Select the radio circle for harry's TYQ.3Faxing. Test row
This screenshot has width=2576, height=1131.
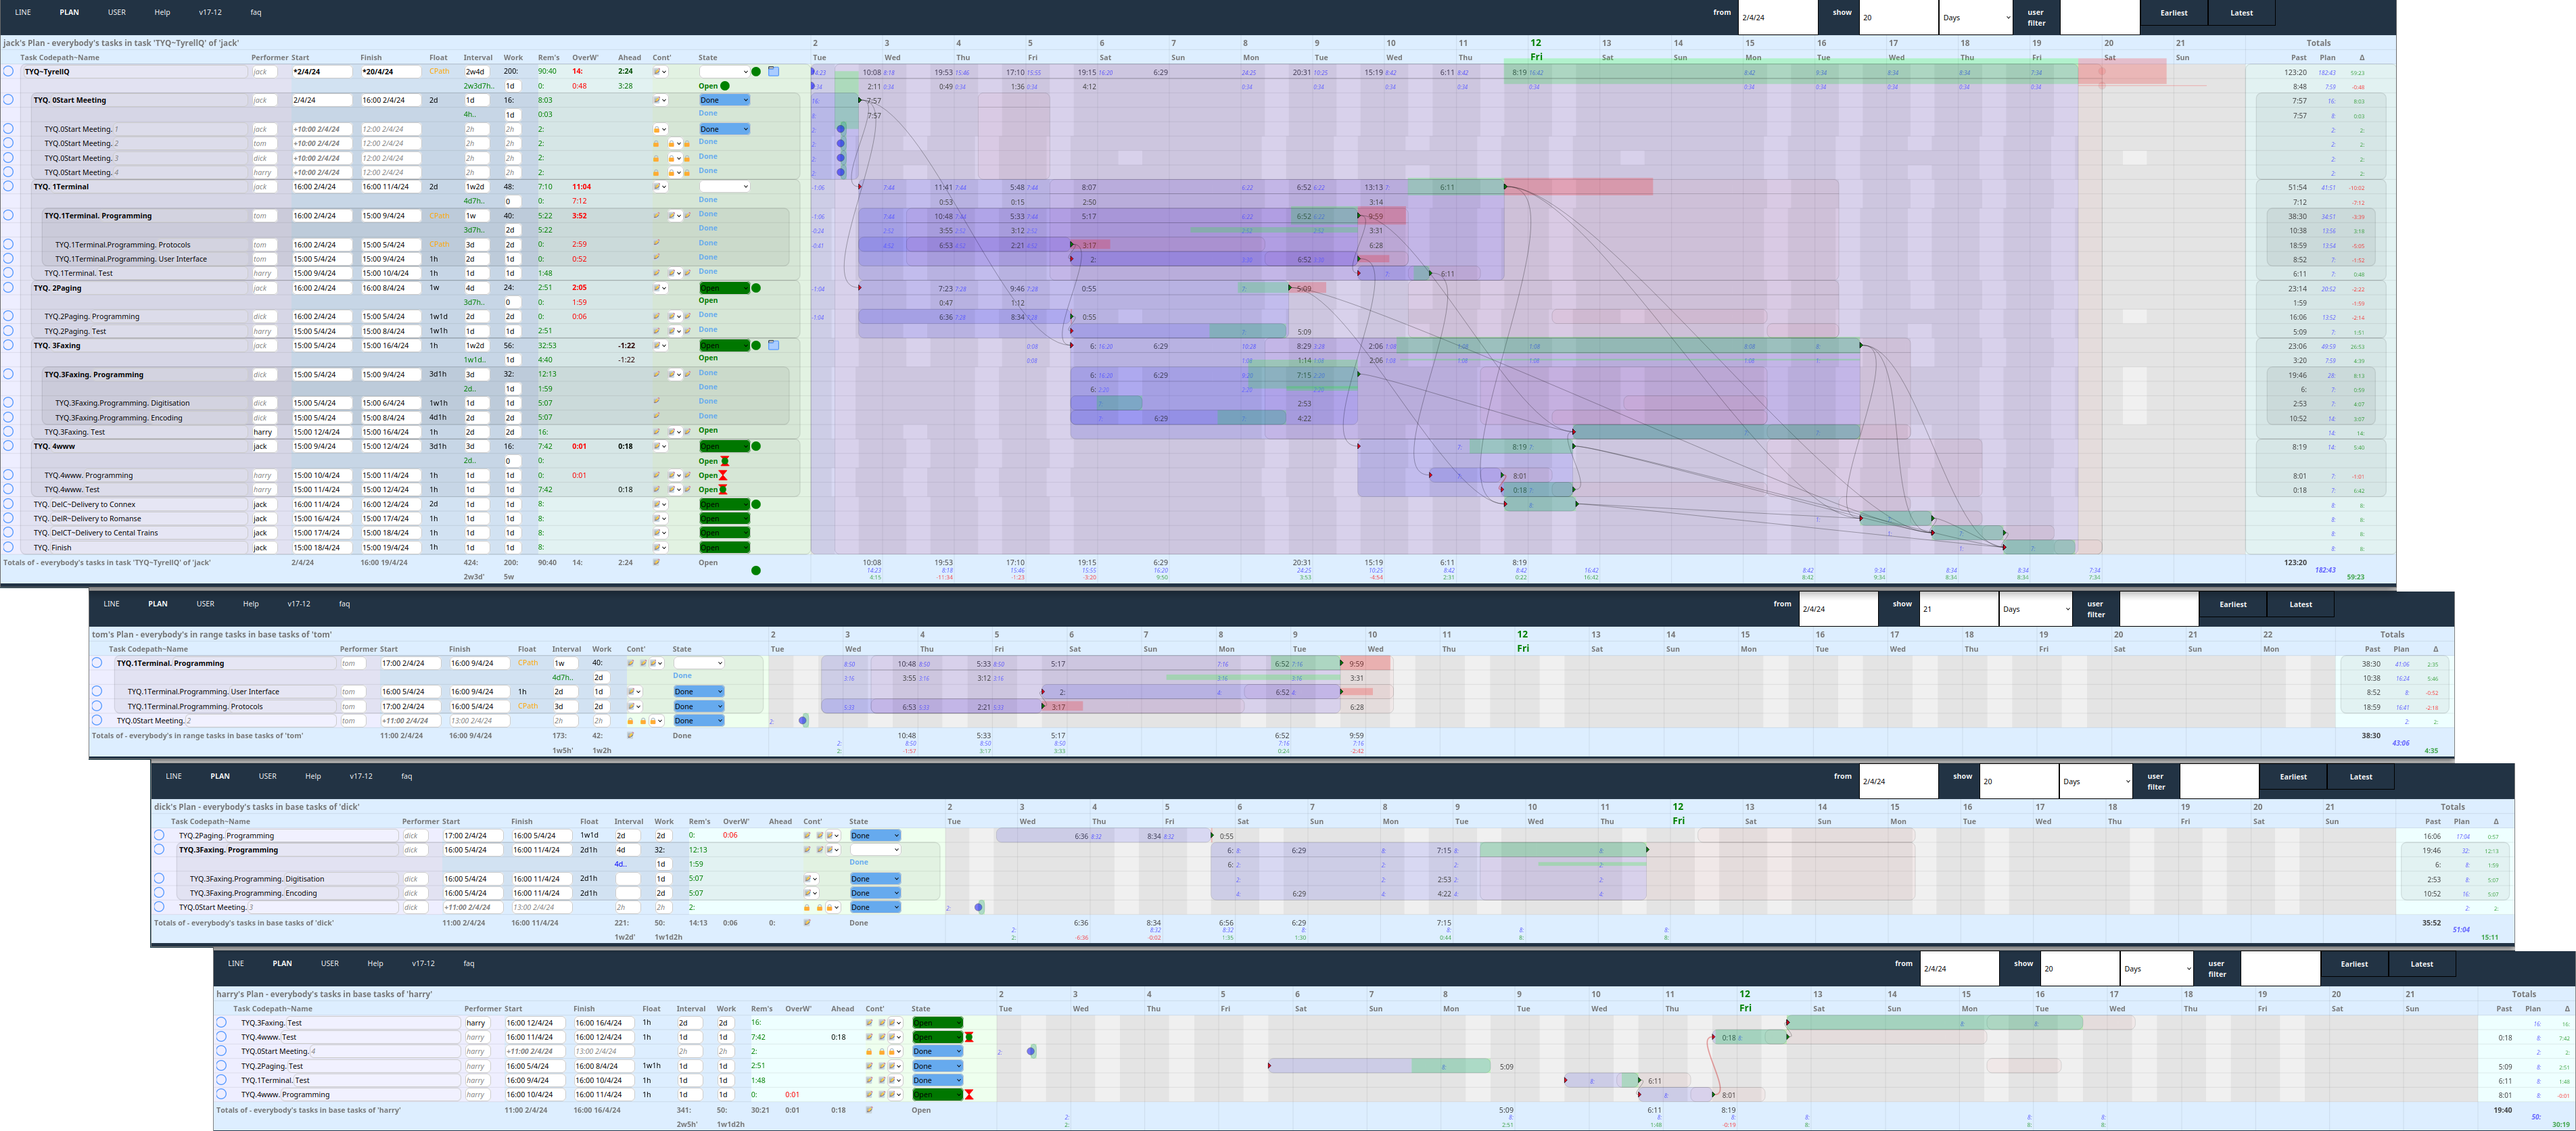point(221,1022)
